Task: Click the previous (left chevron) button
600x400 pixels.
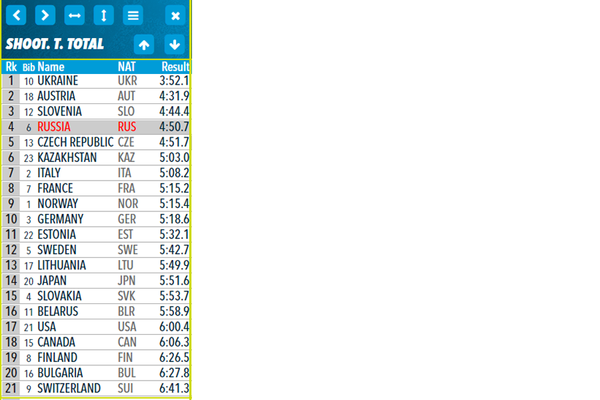Action: tap(16, 15)
